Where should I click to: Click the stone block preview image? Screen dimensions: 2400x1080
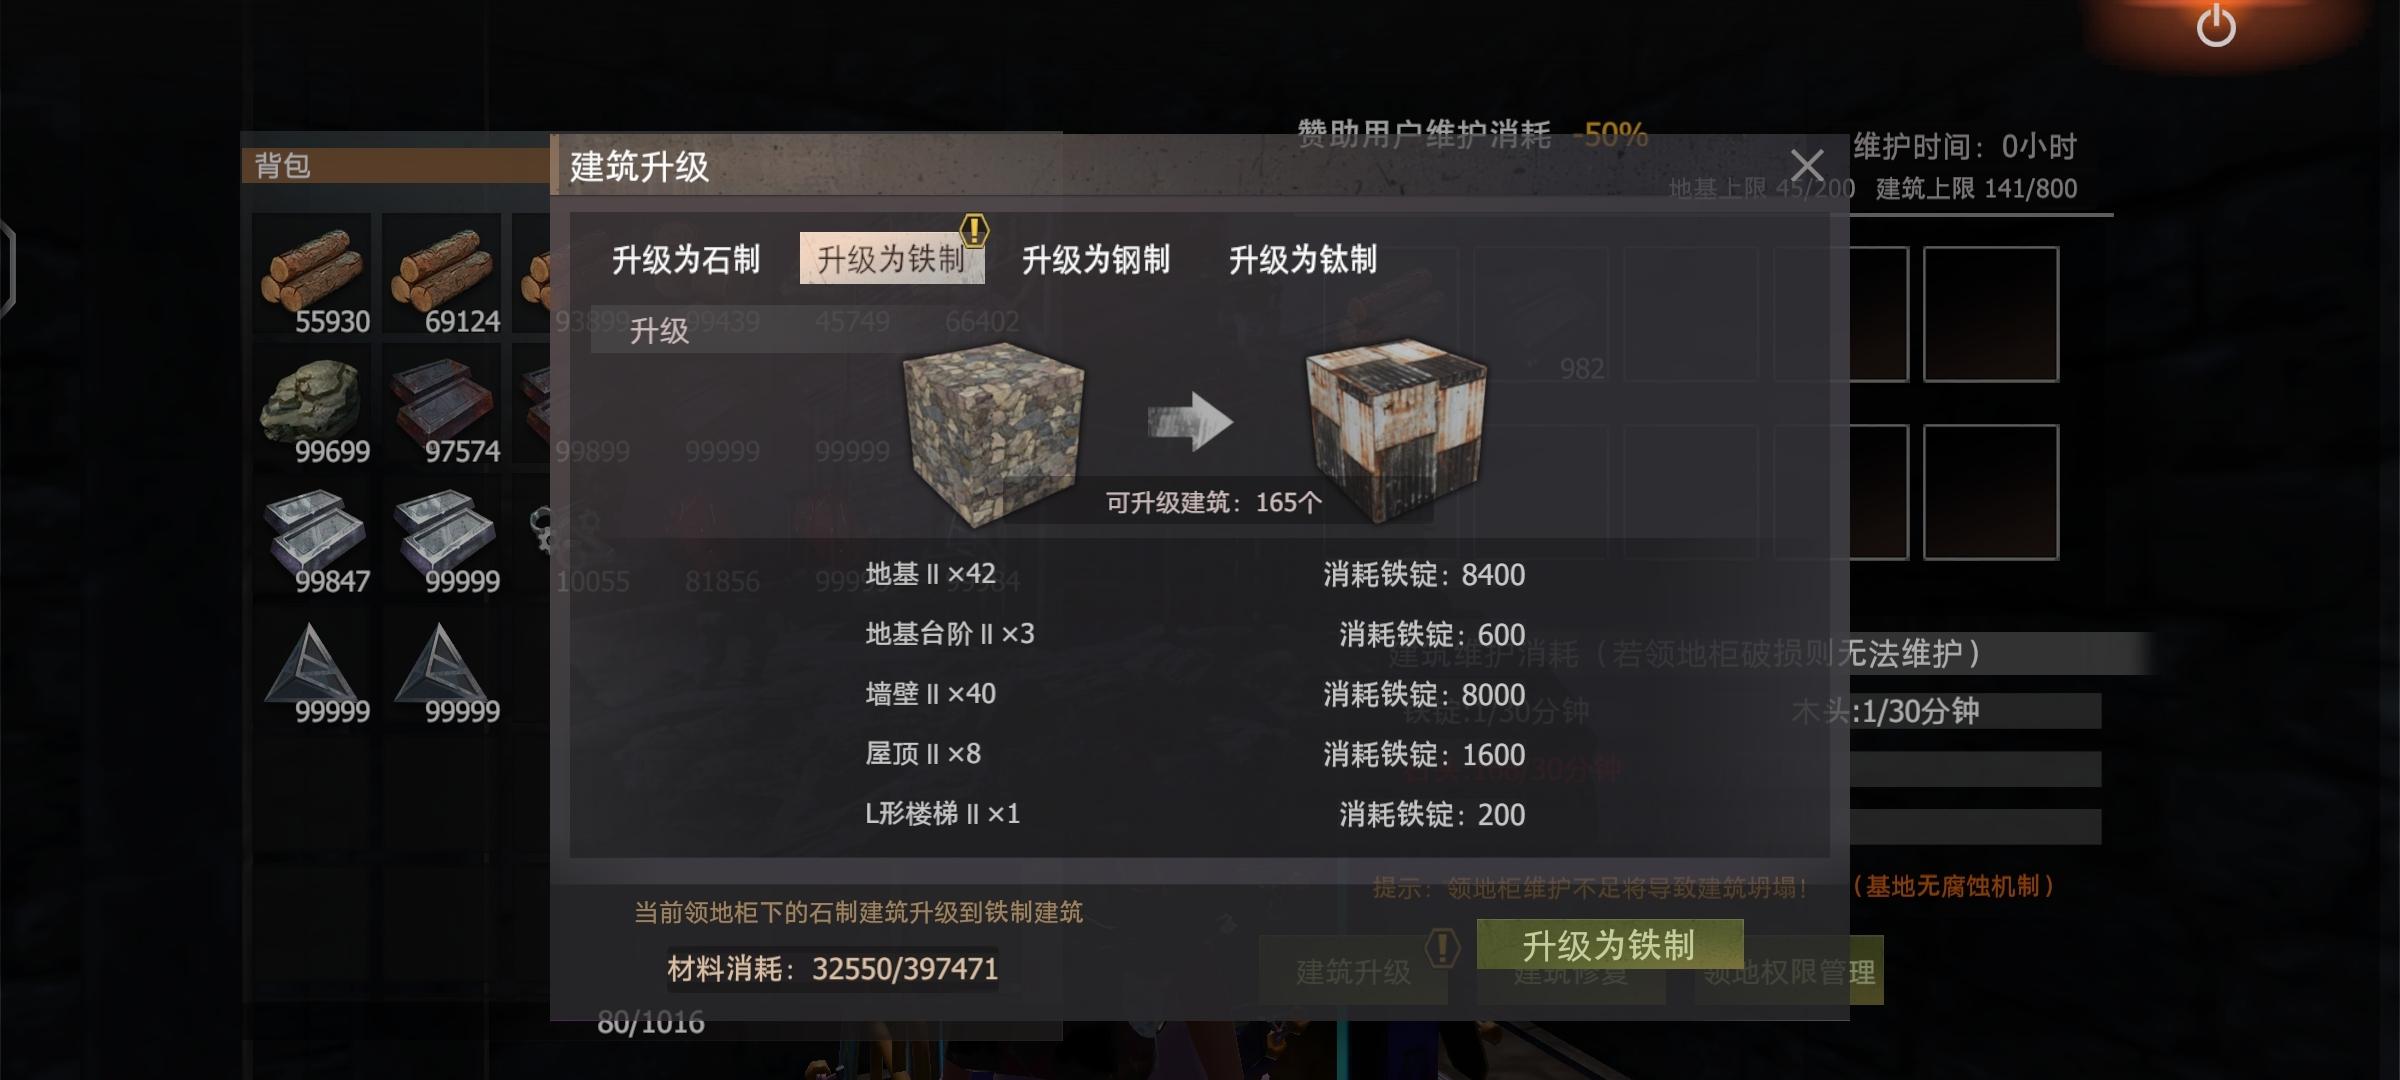993,432
